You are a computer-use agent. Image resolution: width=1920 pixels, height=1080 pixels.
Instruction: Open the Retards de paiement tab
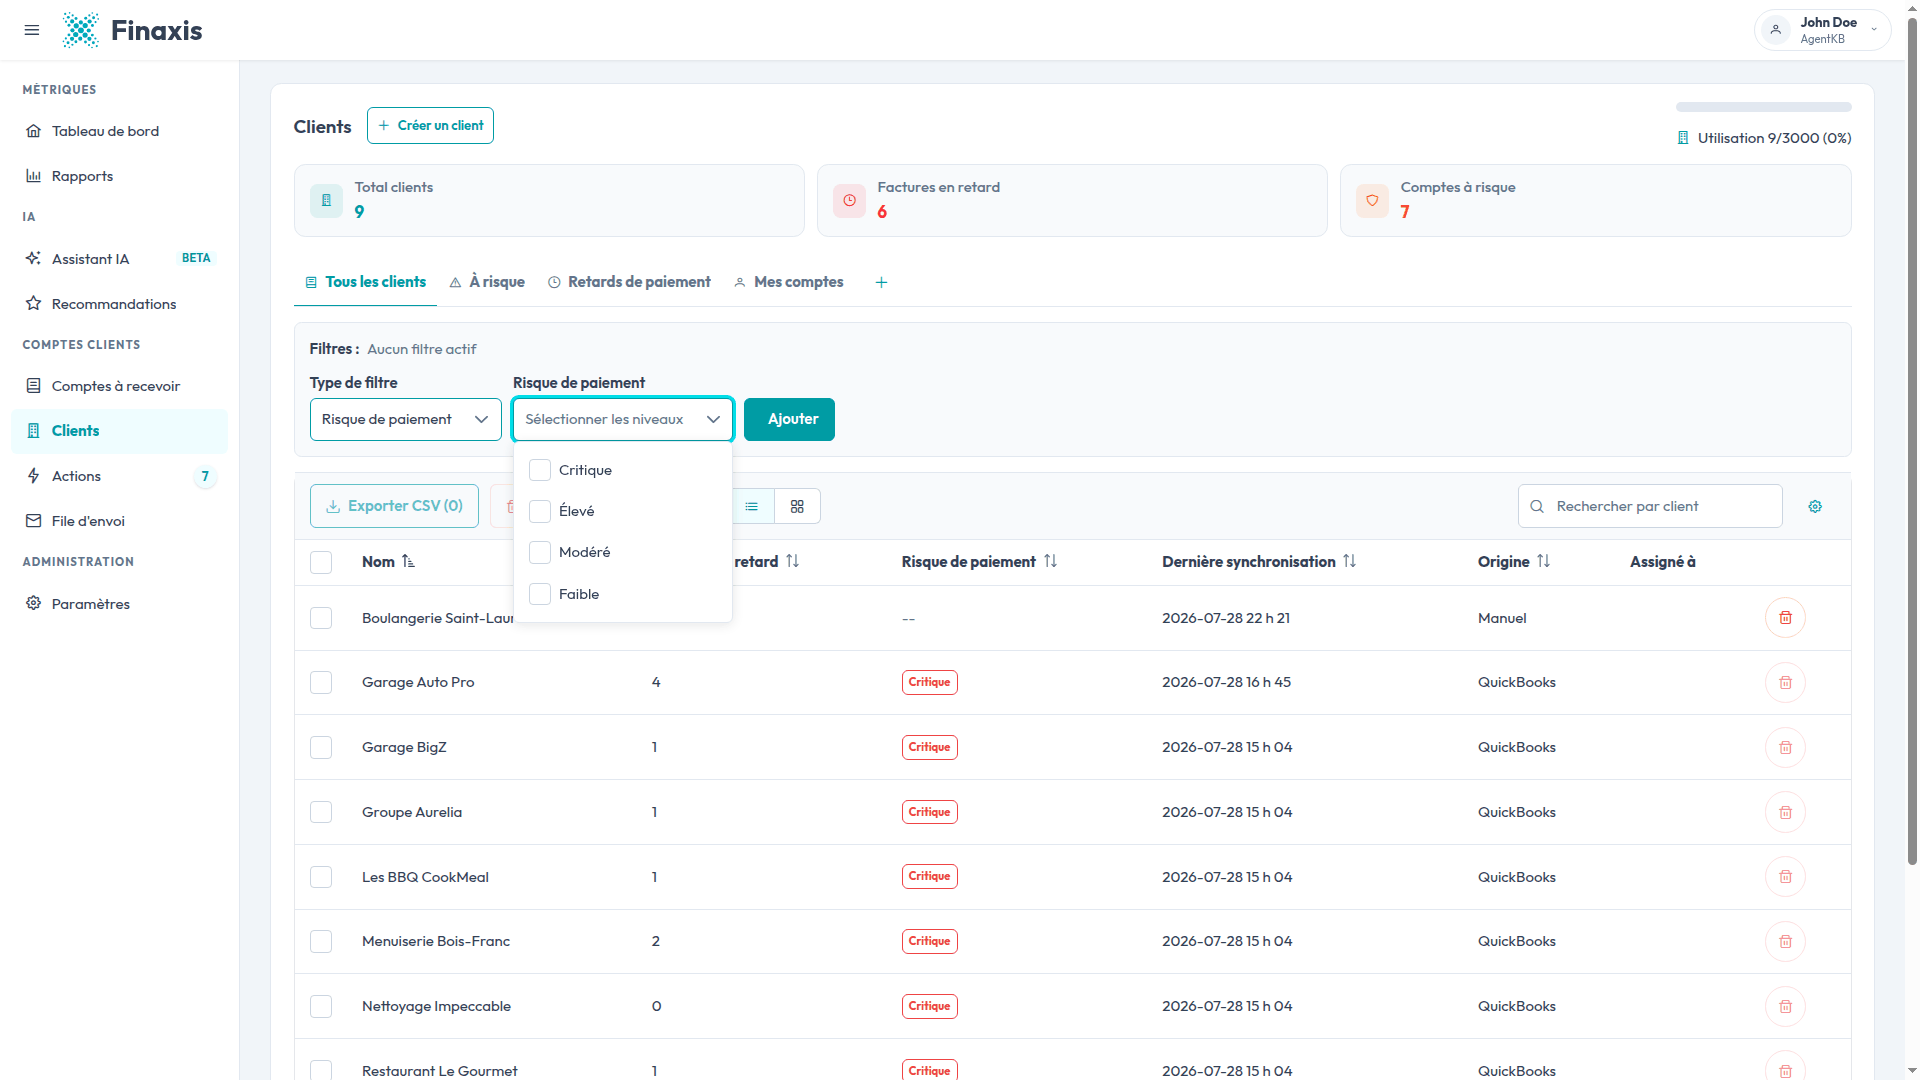coord(629,282)
